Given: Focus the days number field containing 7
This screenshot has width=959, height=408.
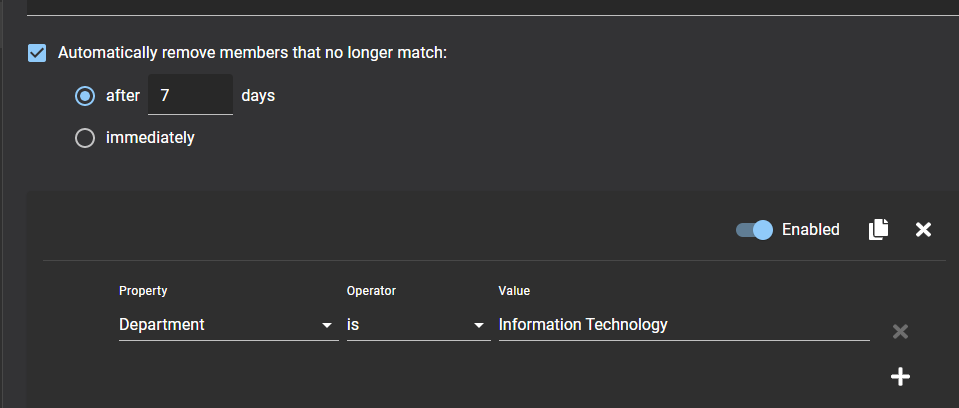Looking at the screenshot, I should tap(190, 96).
